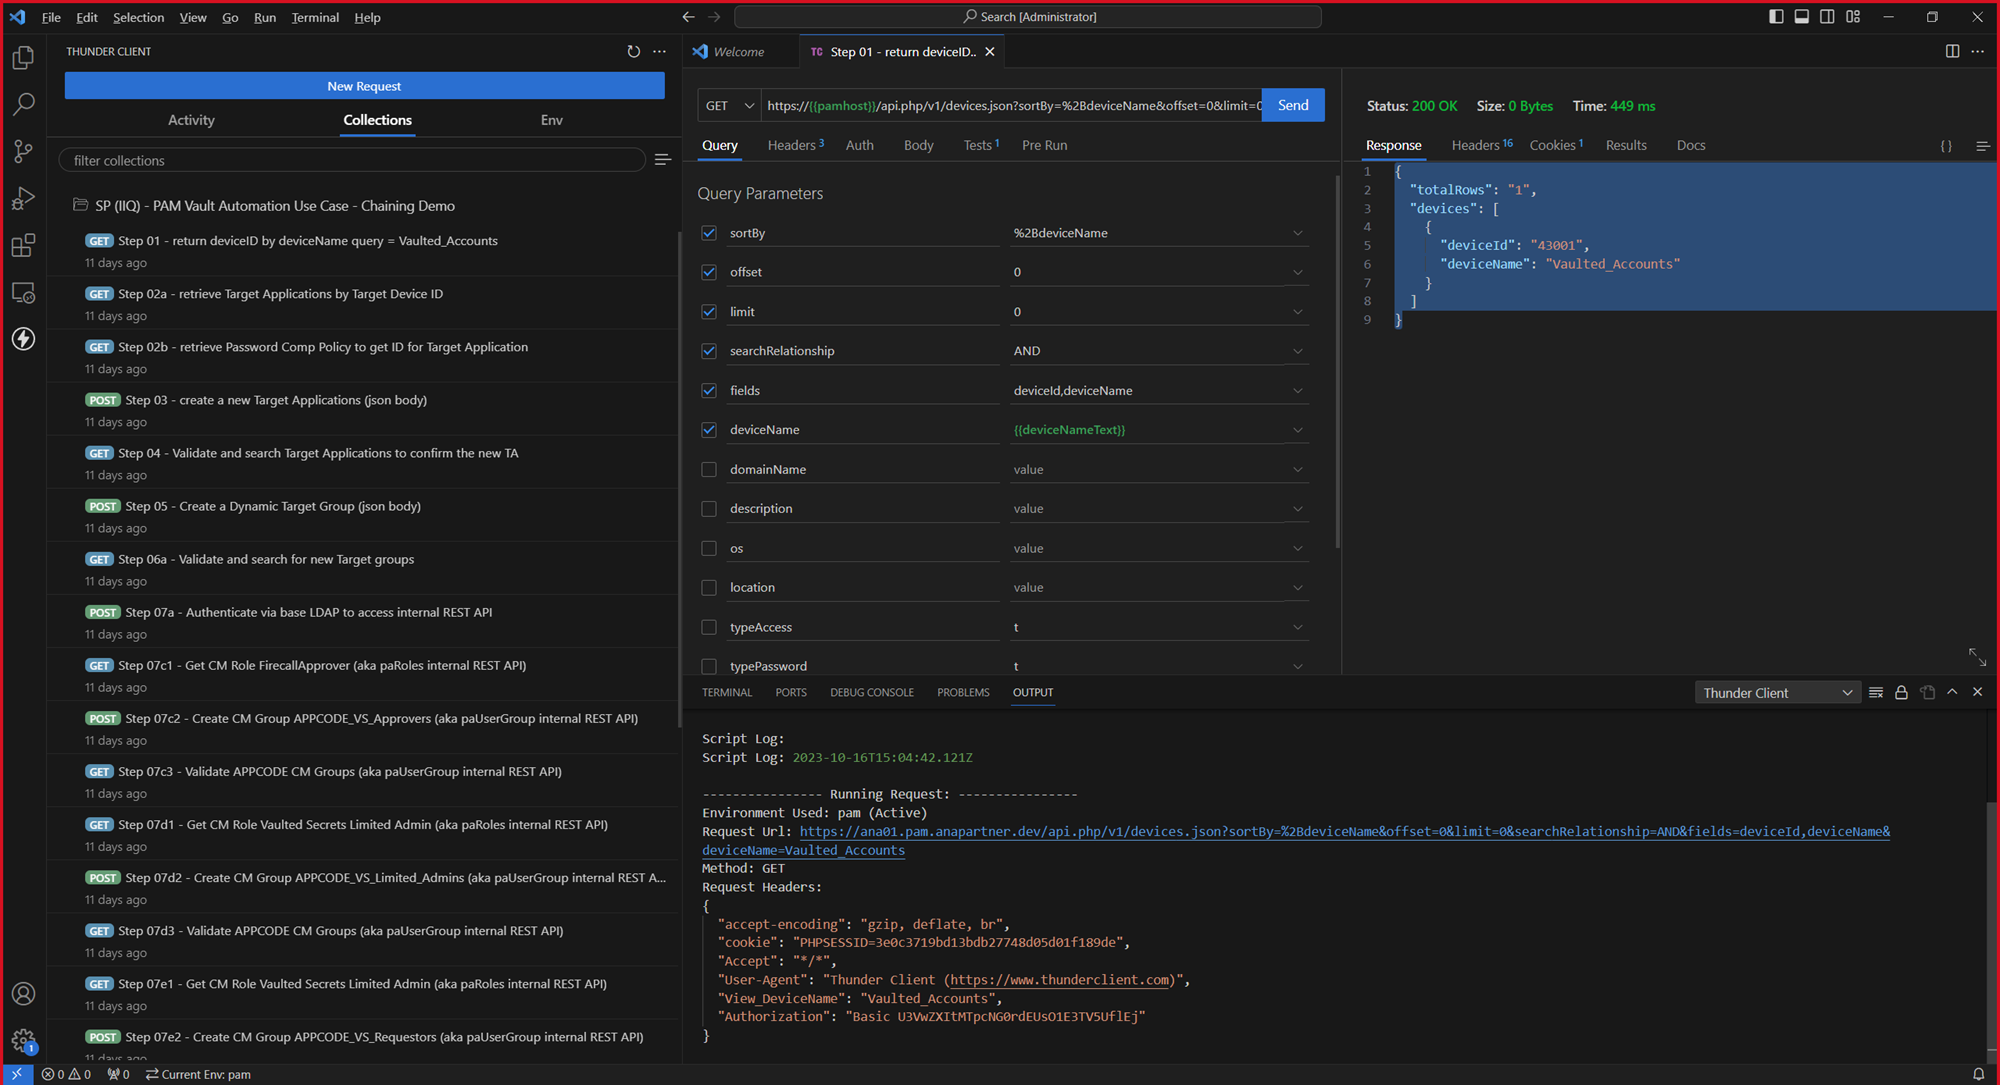Screen dimensions: 2000x1085
Task: Open the GET method dropdown
Action: click(730, 105)
